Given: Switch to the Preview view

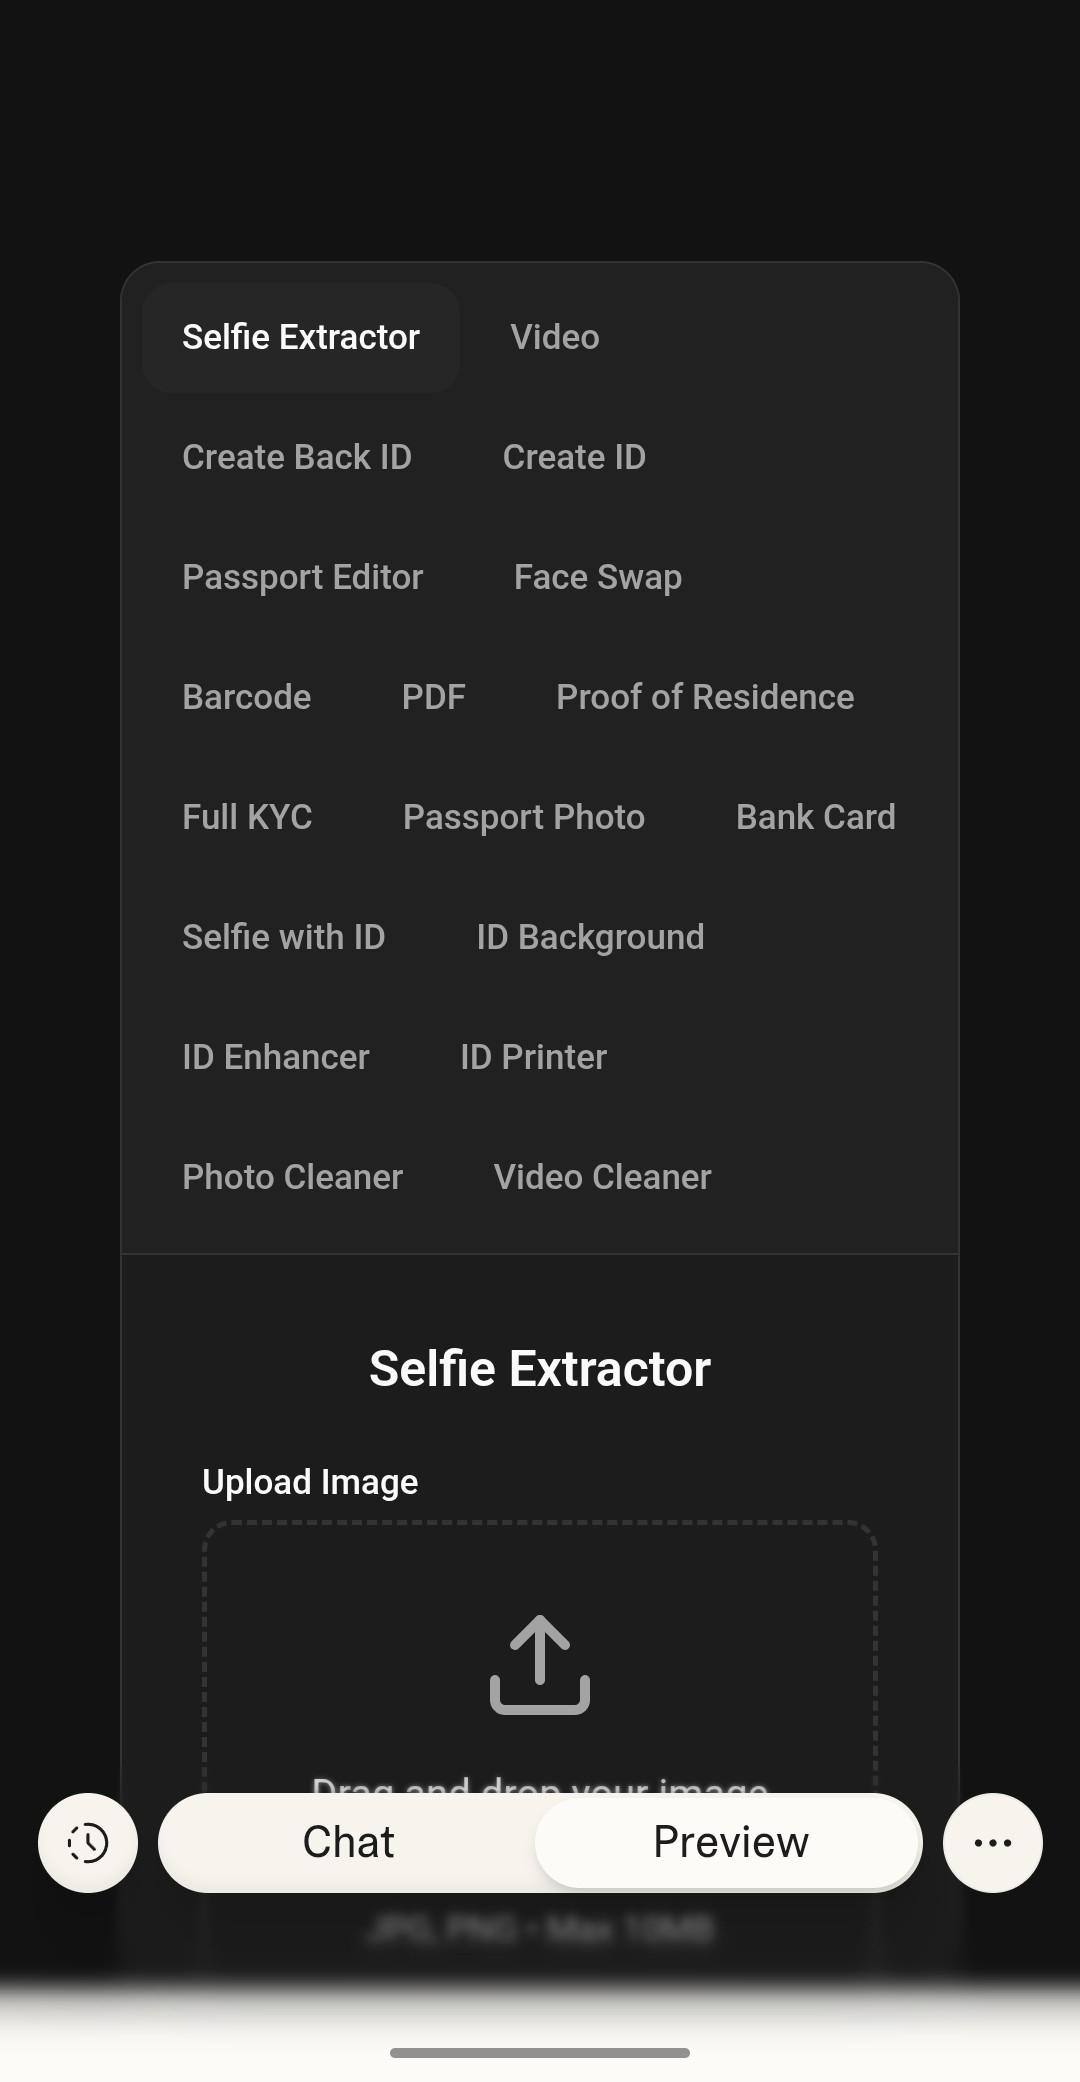Looking at the screenshot, I should click(x=730, y=1842).
